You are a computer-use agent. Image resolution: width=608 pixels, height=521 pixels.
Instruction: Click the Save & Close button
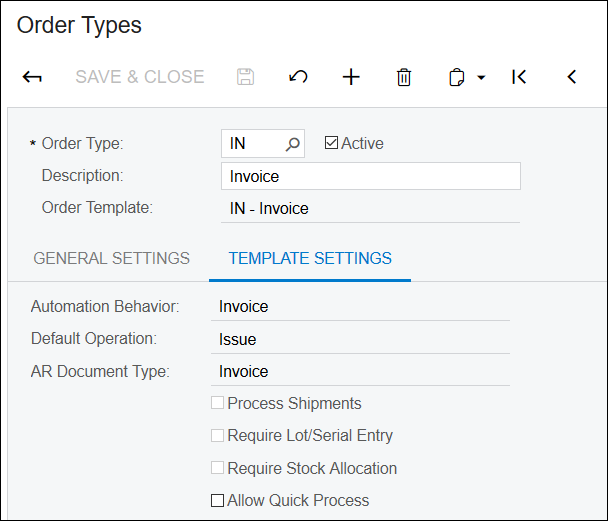(140, 77)
